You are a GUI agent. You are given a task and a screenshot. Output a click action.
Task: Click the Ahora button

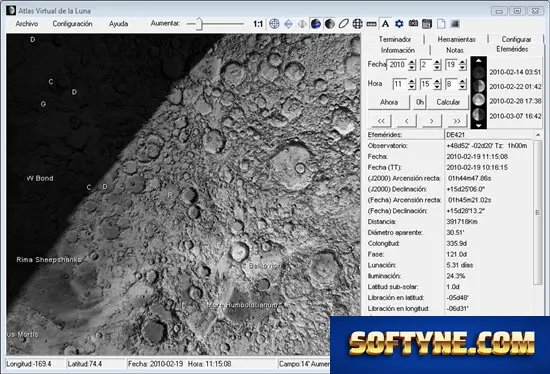click(389, 102)
